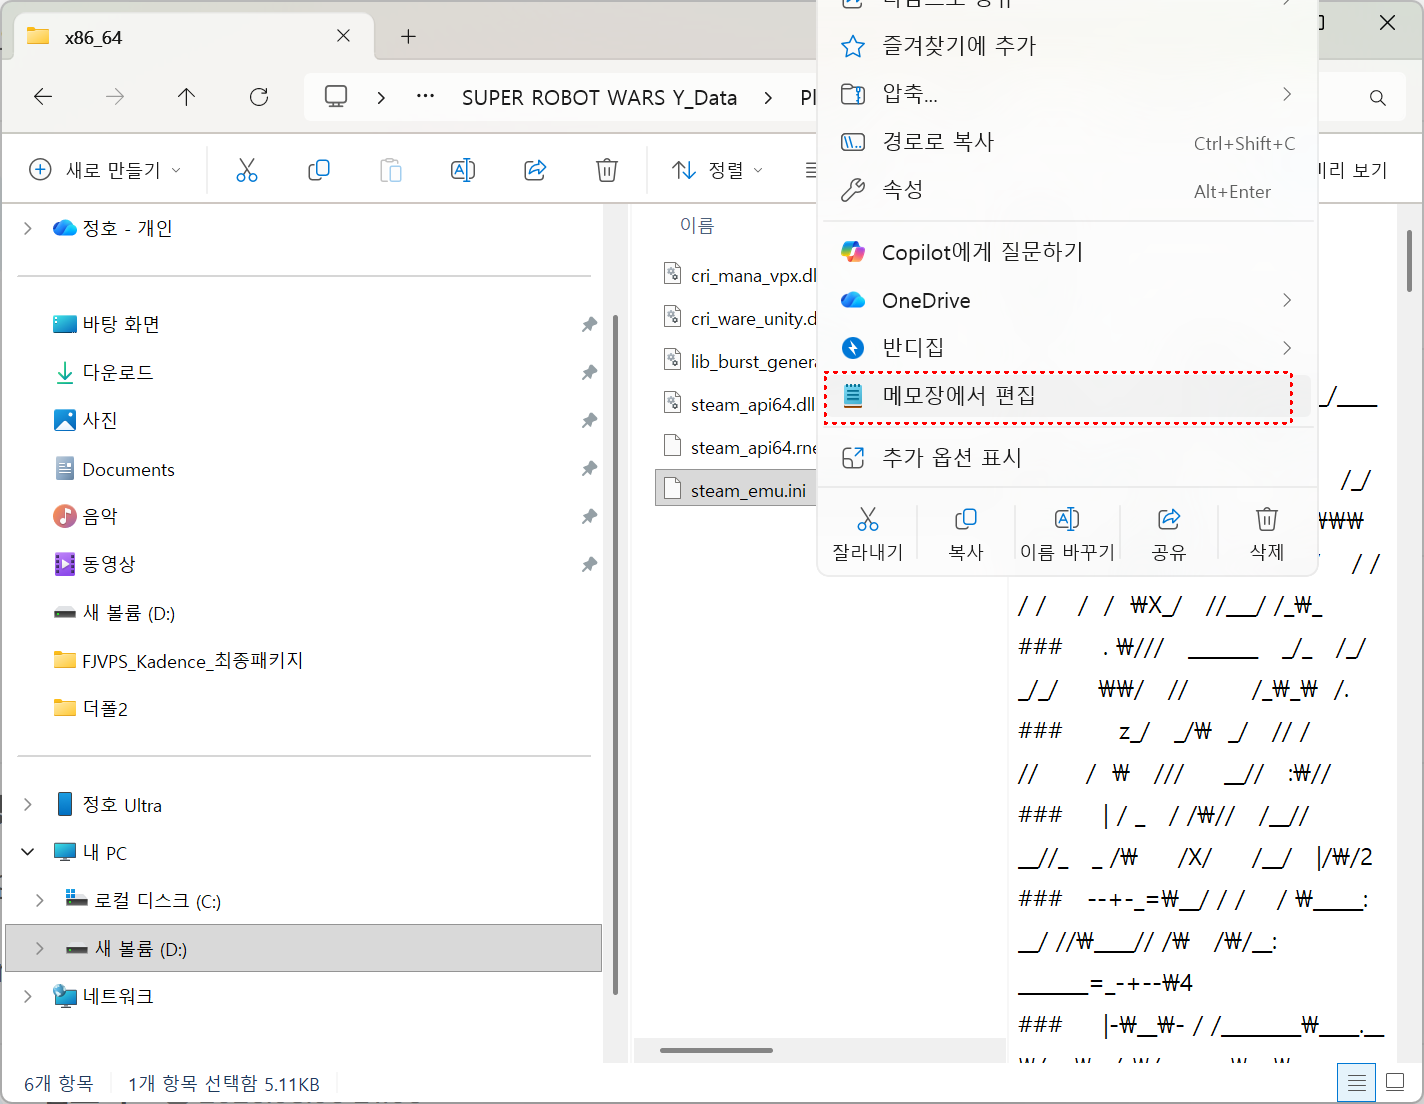Switch to details view icon in status bar

(x=1357, y=1083)
